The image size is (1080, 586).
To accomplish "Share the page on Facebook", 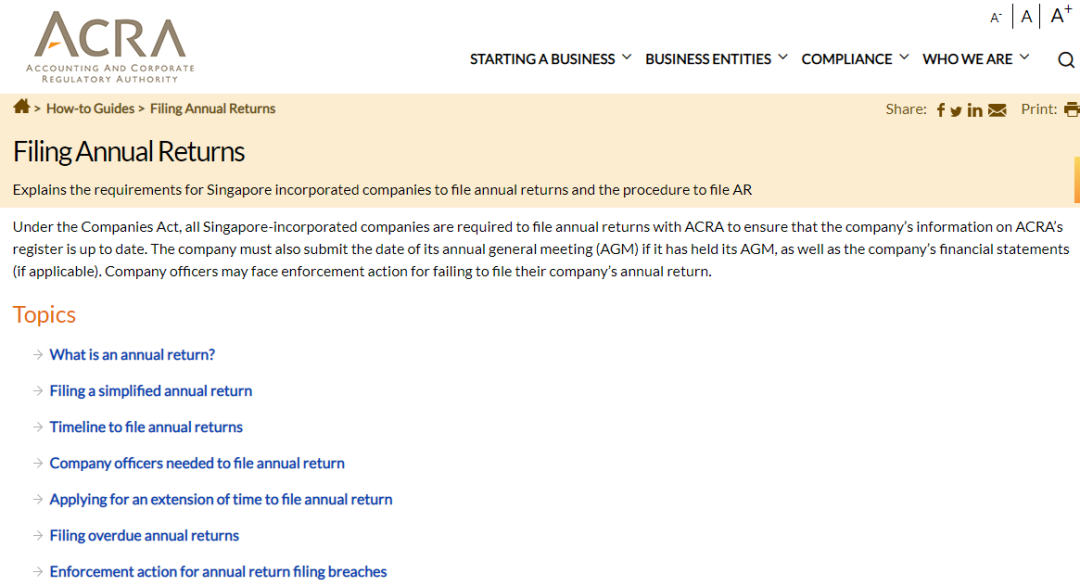I will click(x=941, y=110).
